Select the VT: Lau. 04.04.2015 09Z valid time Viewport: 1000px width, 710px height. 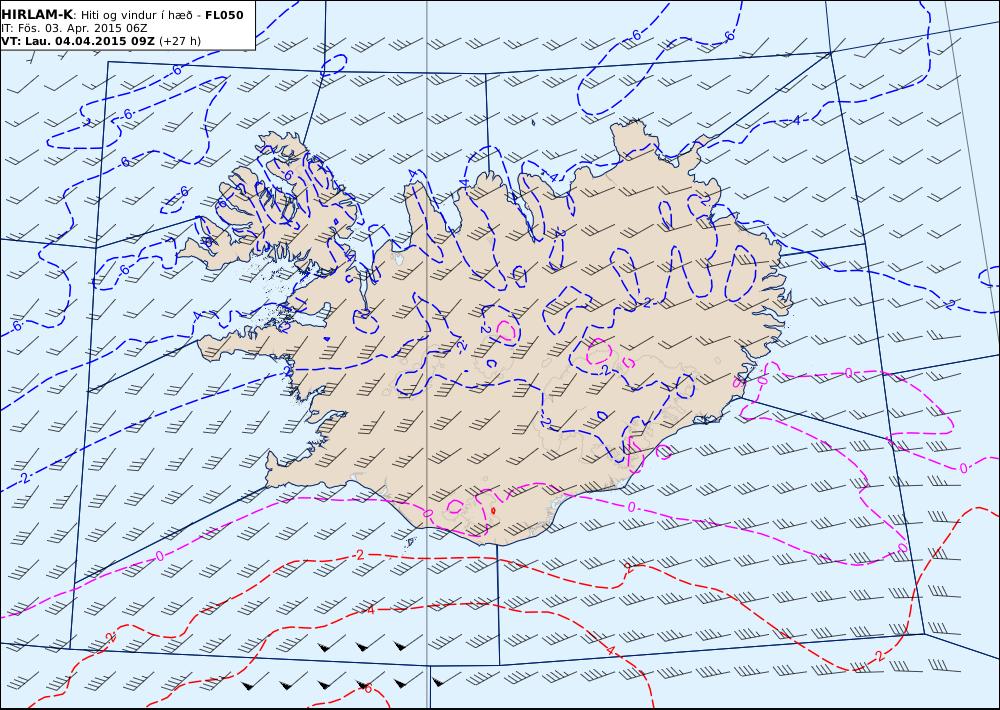(x=78, y=41)
